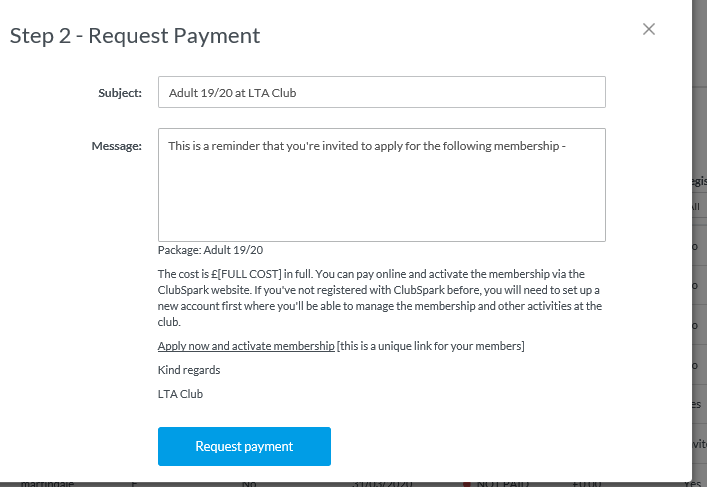Click the Kind regards line
Viewport: 707px width, 487px height.
pyautogui.click(x=189, y=370)
